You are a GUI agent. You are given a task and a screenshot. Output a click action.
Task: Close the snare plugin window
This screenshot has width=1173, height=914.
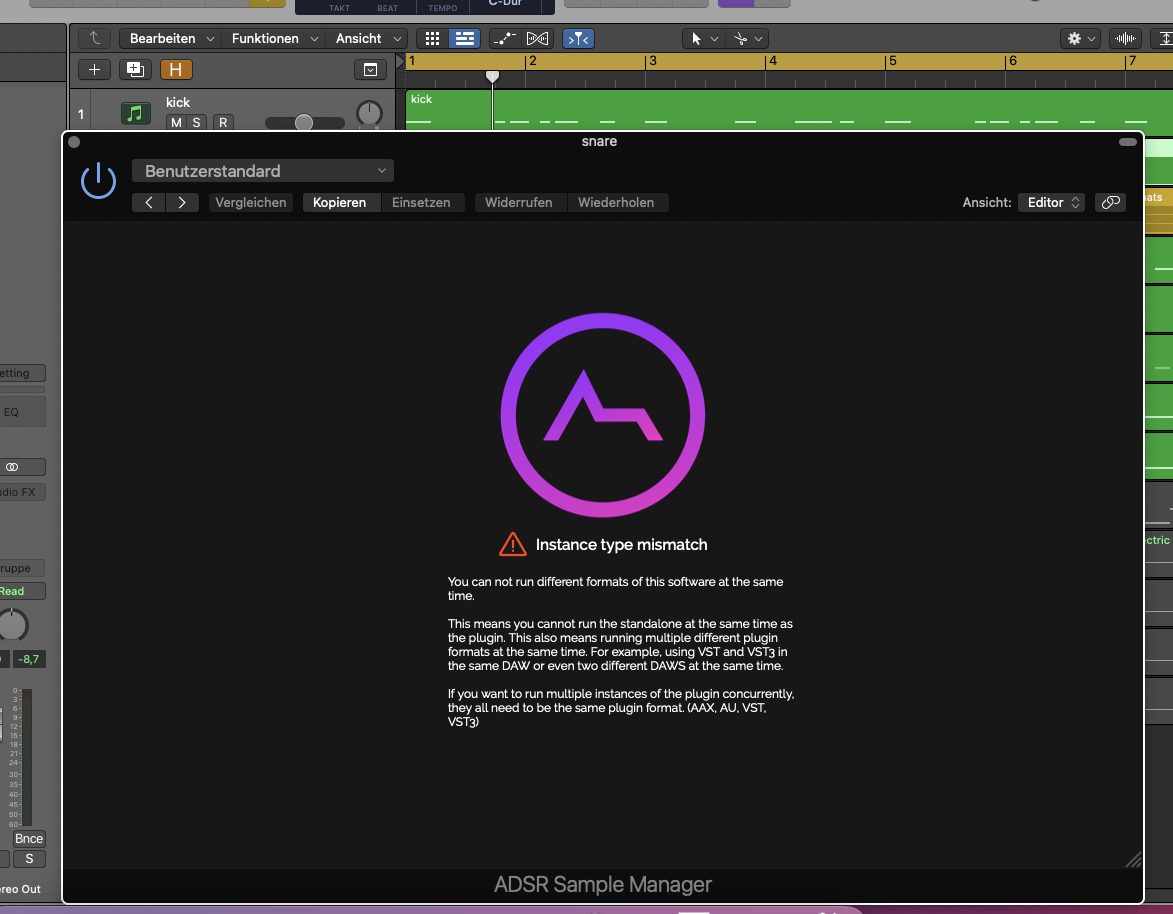74,142
